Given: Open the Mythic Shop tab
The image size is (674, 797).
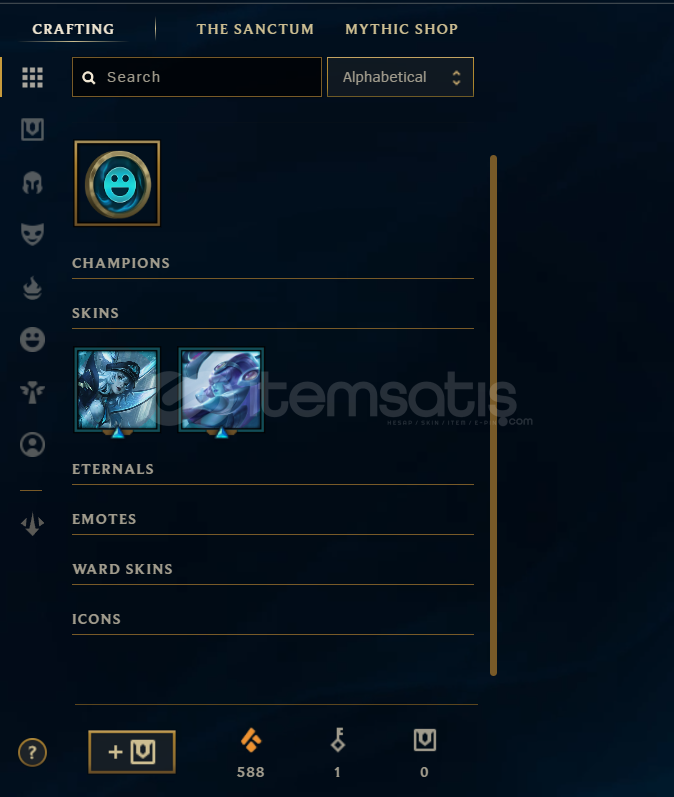Looking at the screenshot, I should pos(402,29).
